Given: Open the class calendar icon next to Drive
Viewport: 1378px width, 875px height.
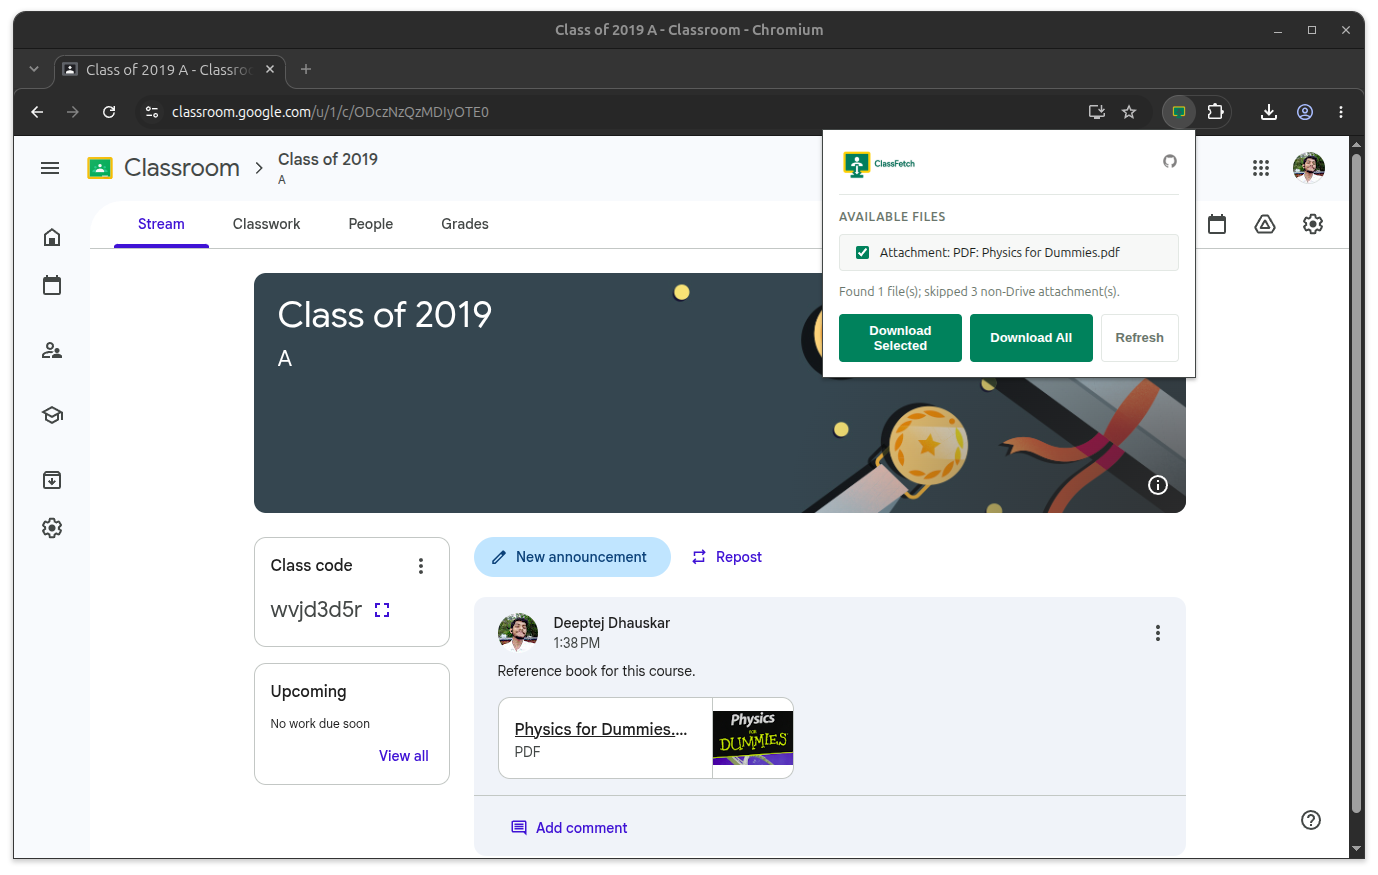Looking at the screenshot, I should [x=1217, y=224].
